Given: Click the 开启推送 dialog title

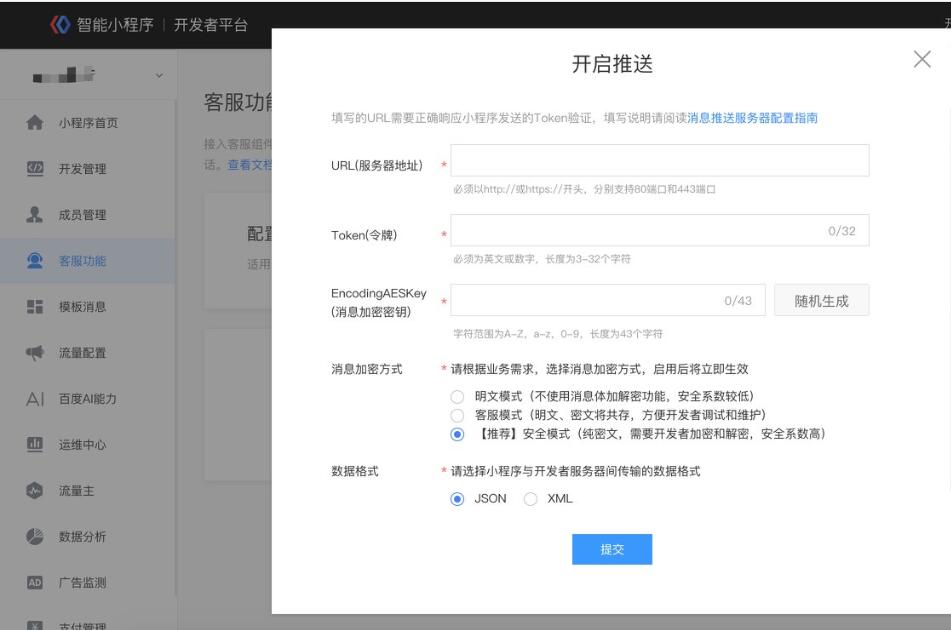Looking at the screenshot, I should pos(612,64).
